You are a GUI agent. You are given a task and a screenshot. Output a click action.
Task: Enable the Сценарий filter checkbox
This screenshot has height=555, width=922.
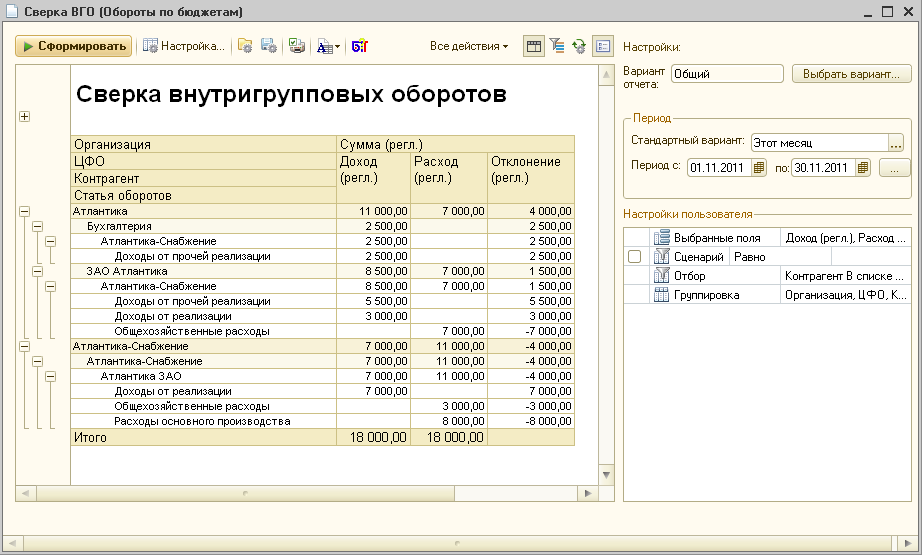point(634,257)
